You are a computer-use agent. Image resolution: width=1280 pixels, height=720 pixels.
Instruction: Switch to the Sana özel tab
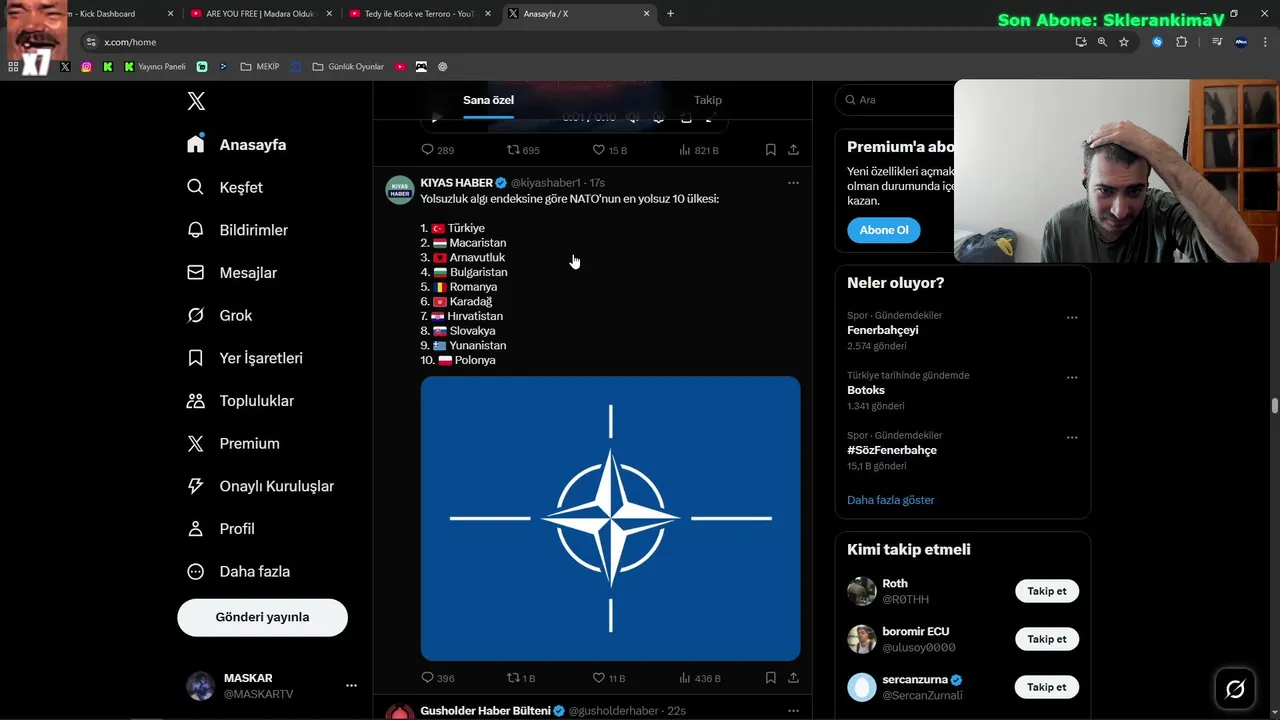tap(488, 100)
